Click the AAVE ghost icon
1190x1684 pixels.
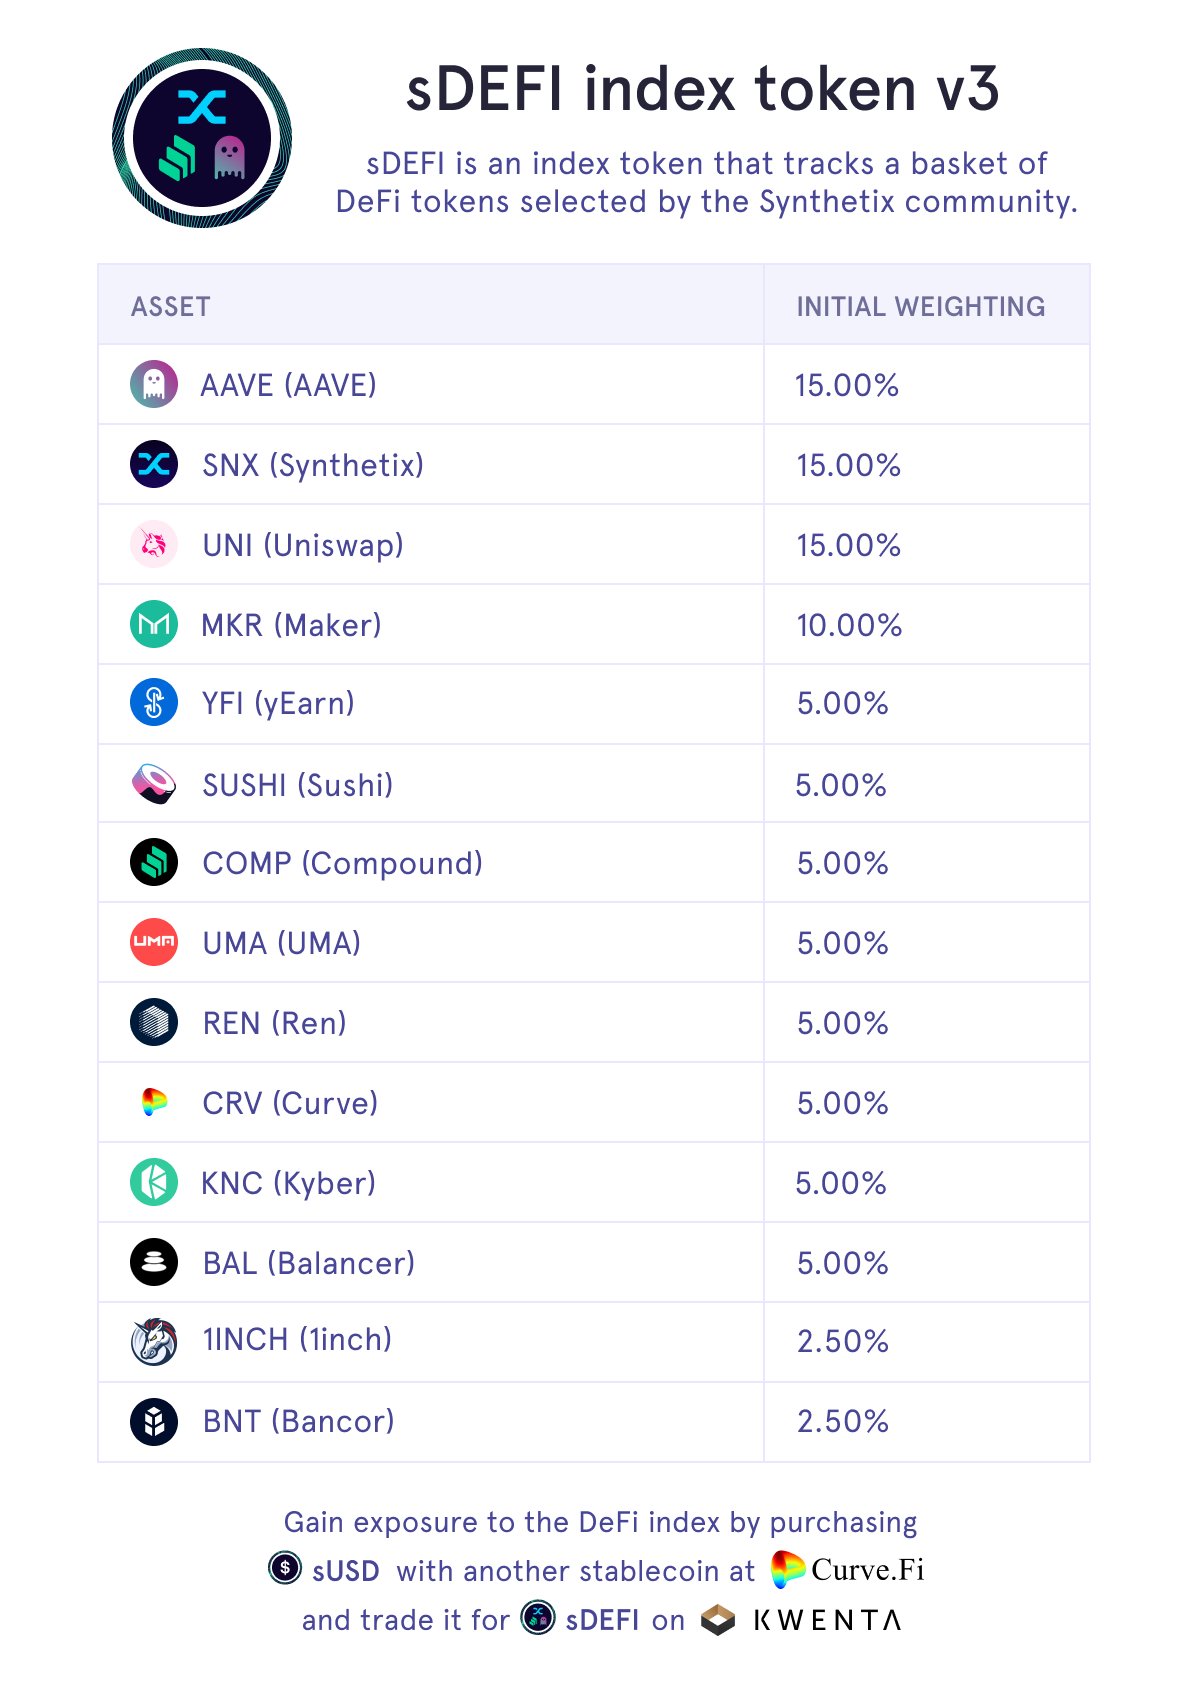point(154,384)
